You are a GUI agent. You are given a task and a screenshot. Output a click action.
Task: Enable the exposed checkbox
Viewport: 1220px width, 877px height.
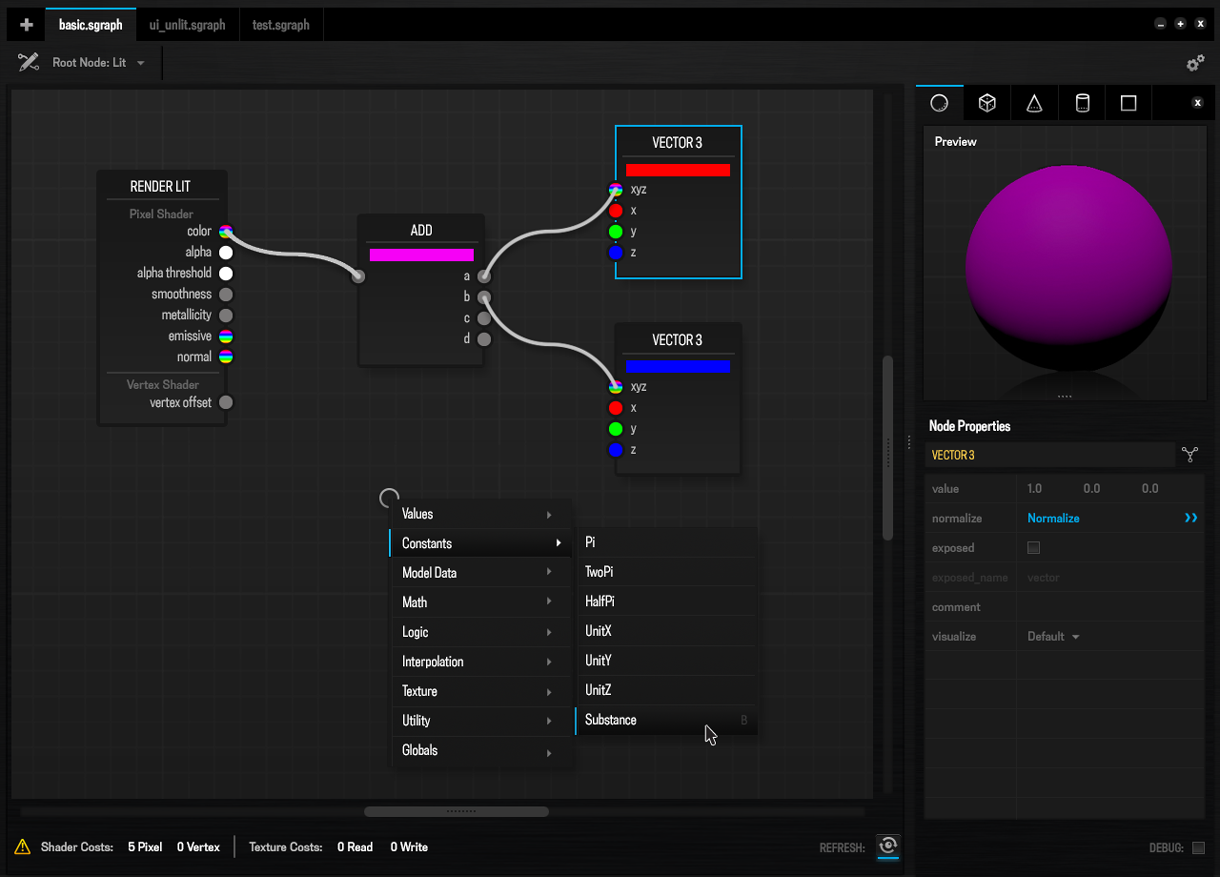coord(1034,548)
